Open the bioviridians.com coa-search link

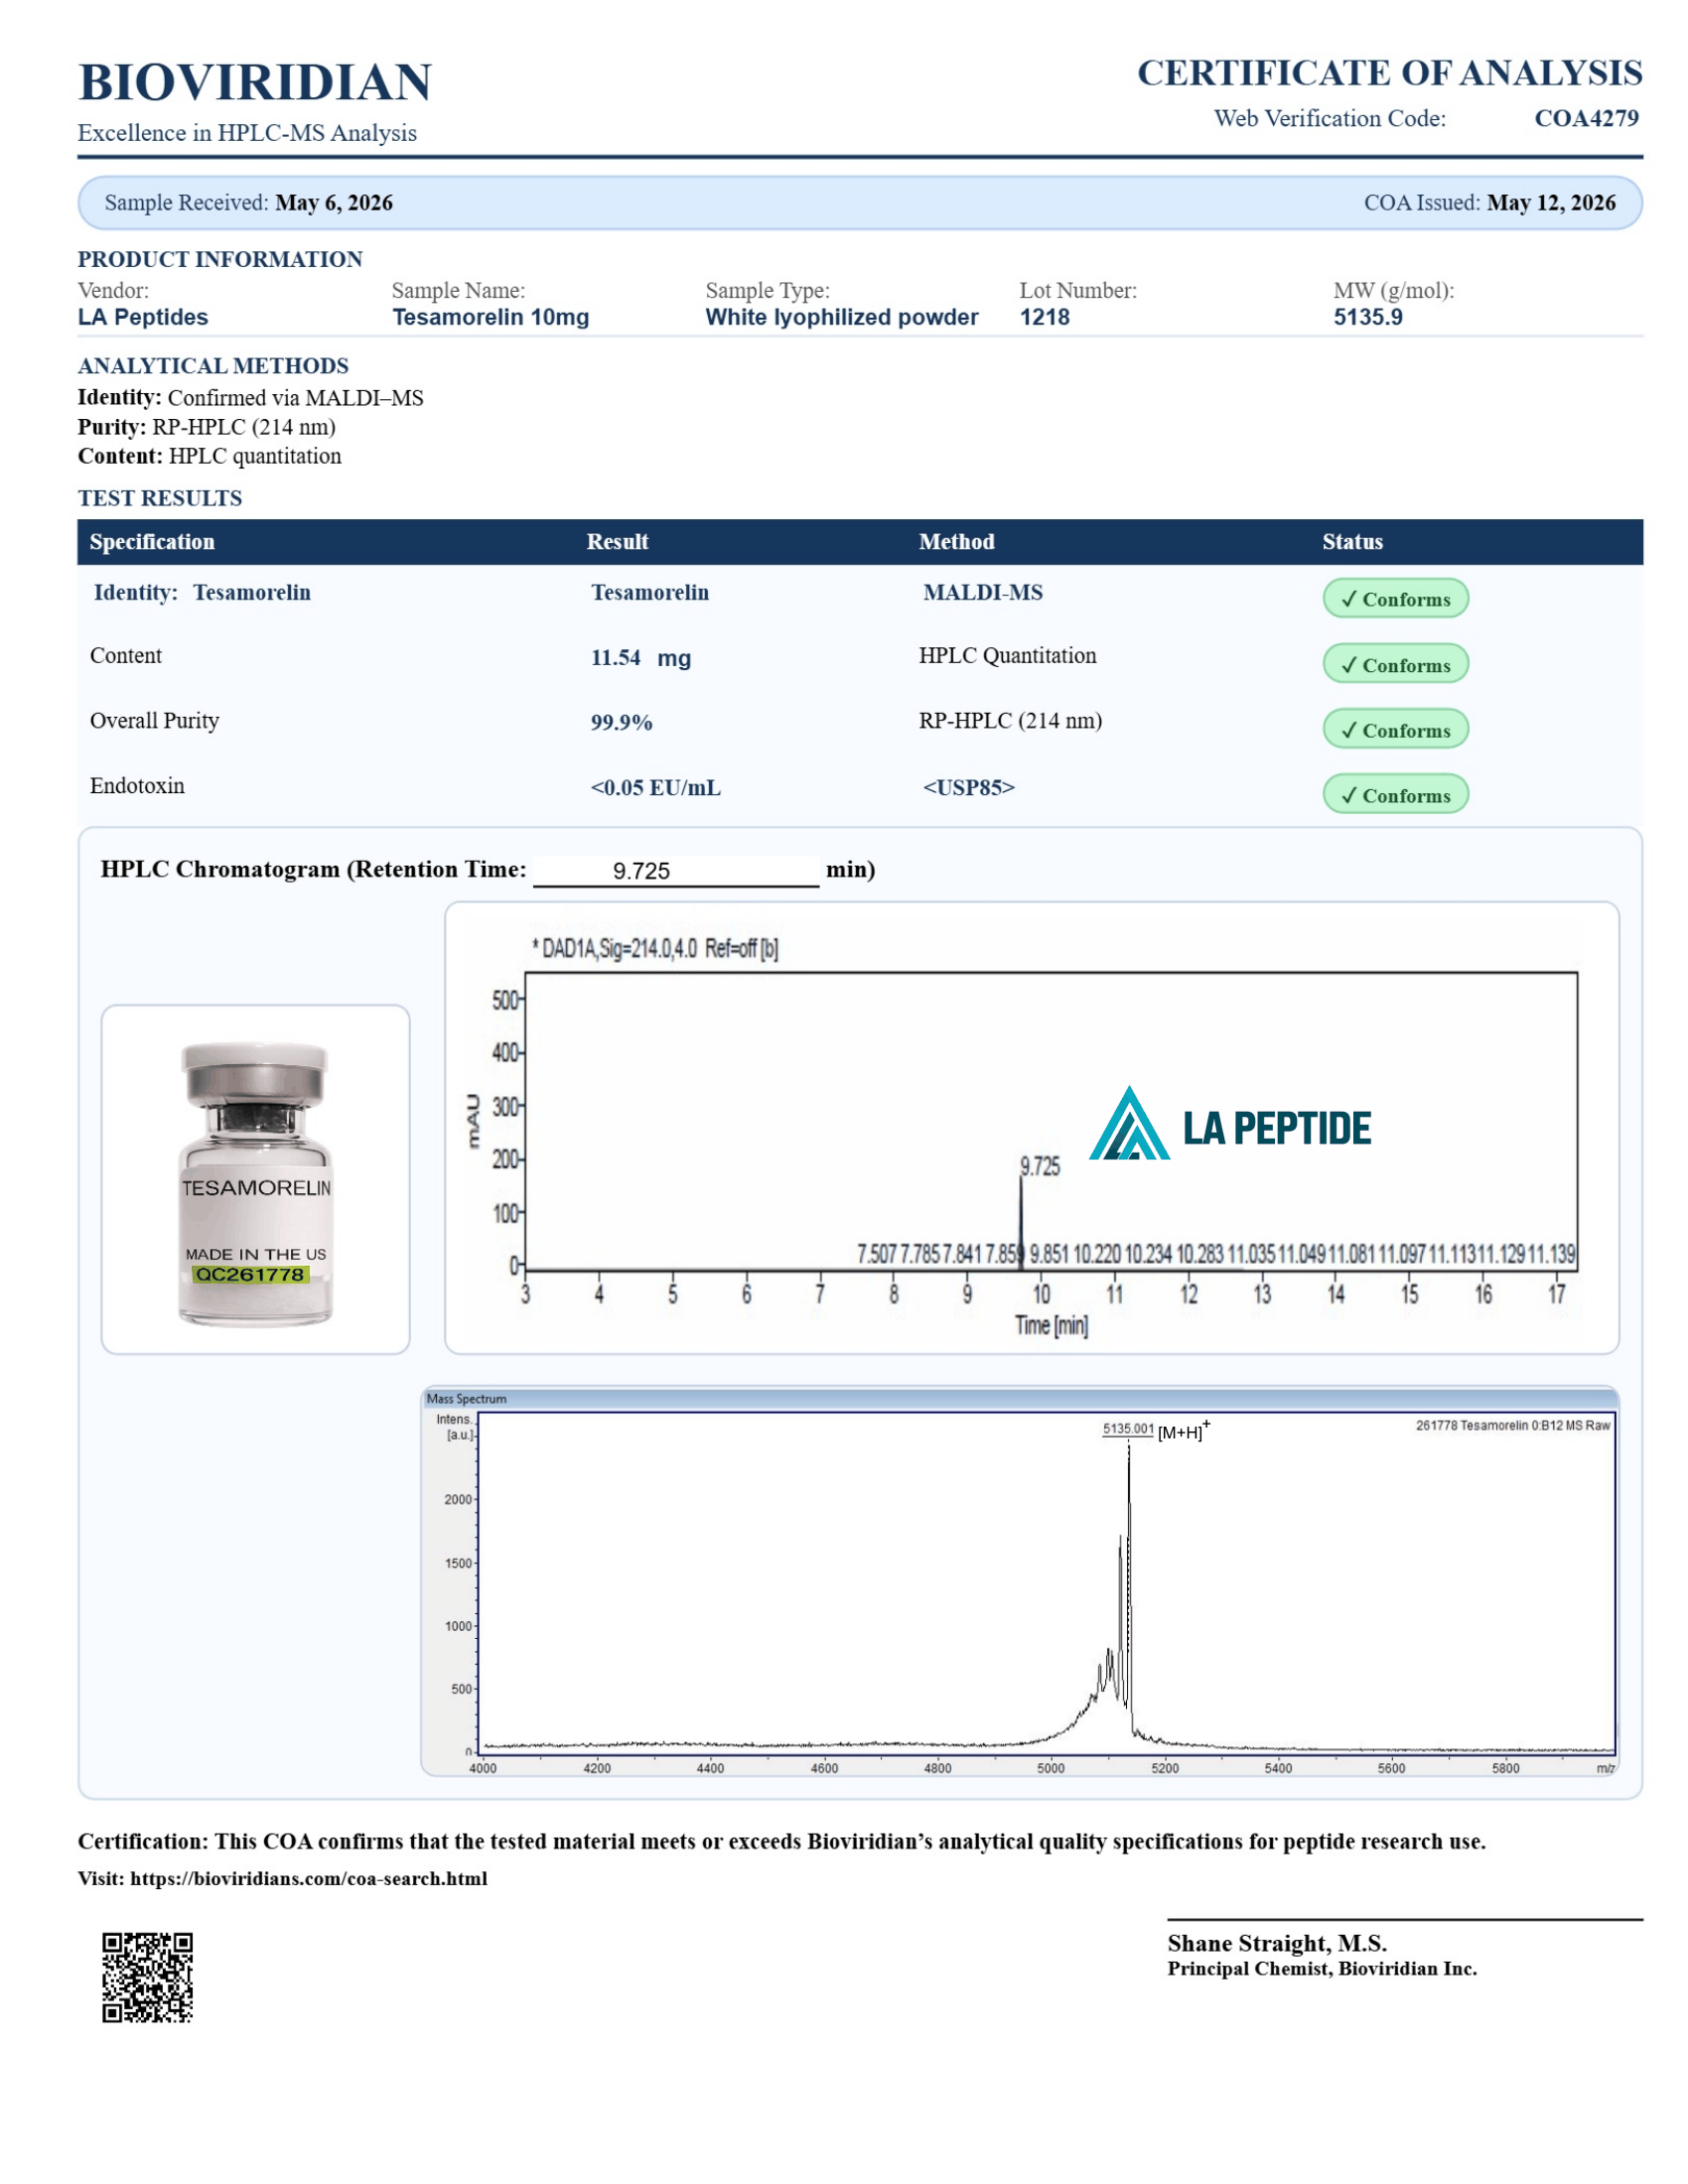click(x=309, y=1879)
